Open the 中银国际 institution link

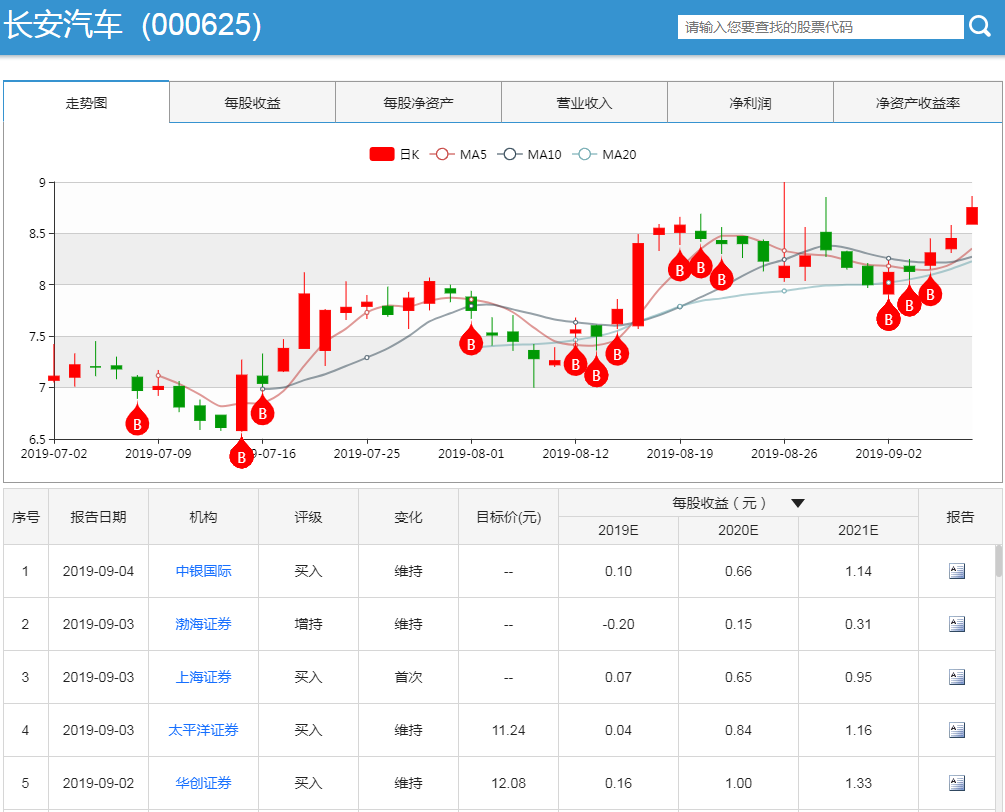coord(204,570)
